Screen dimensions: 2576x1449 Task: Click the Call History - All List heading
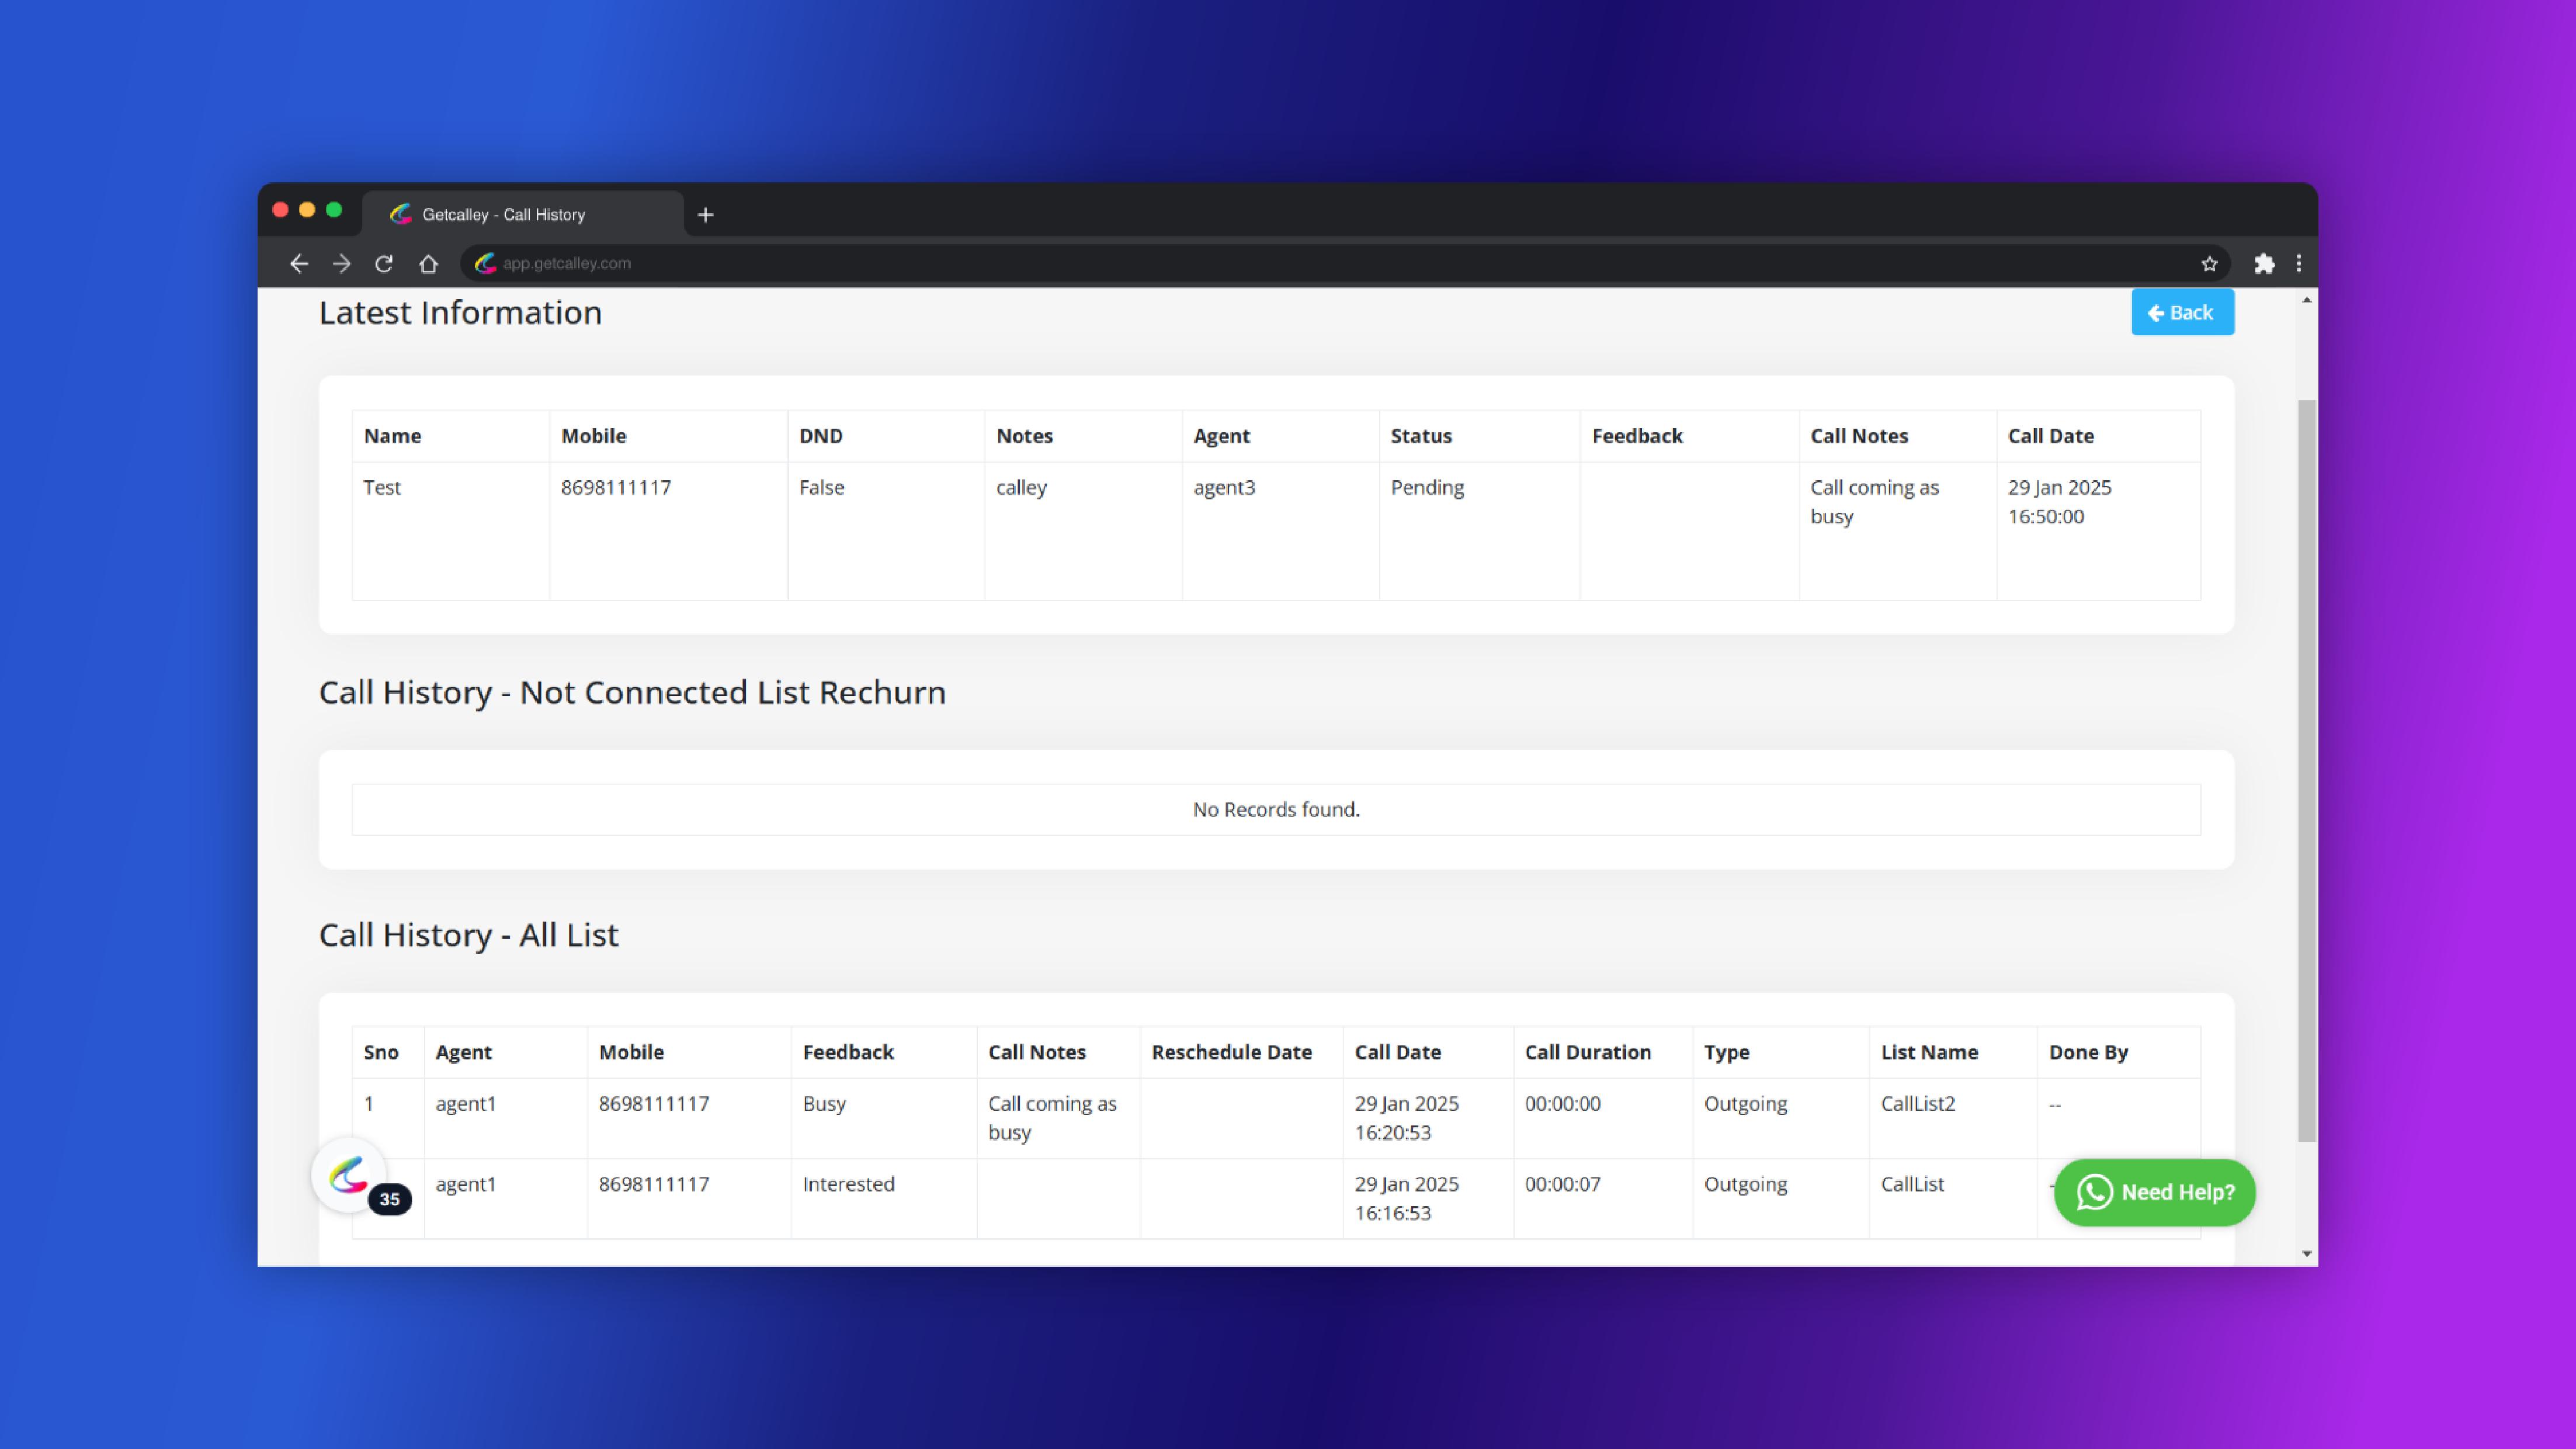[469, 935]
